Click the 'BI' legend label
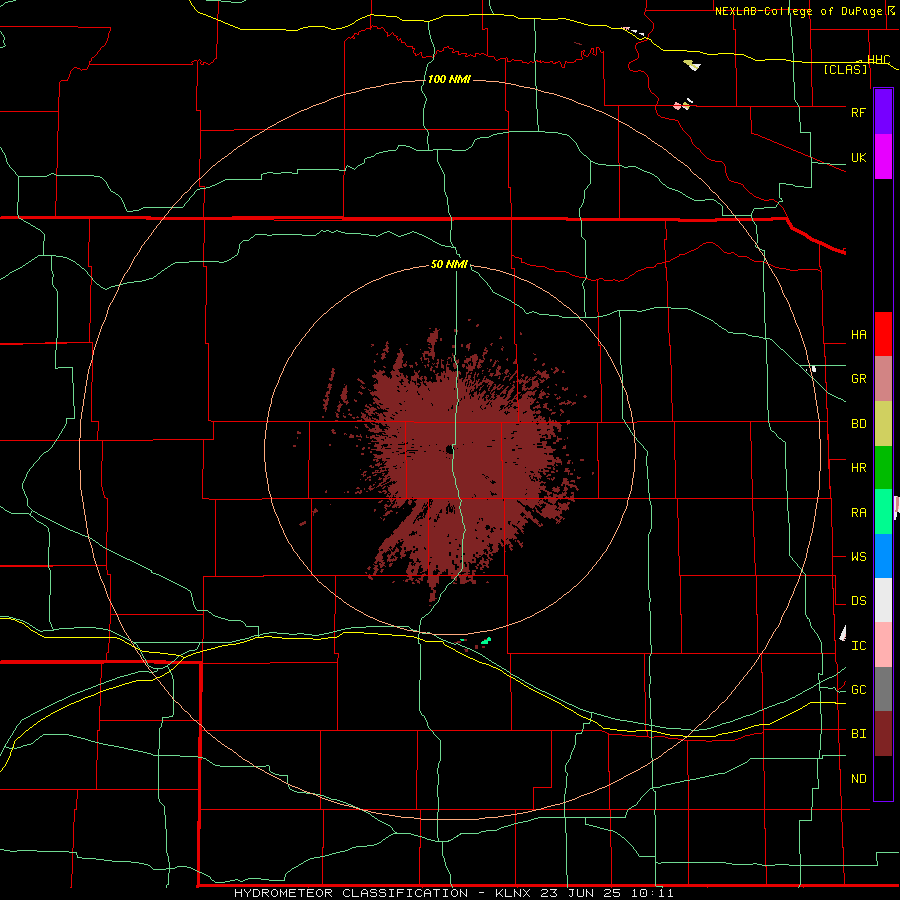This screenshot has width=900, height=900. pos(858,734)
